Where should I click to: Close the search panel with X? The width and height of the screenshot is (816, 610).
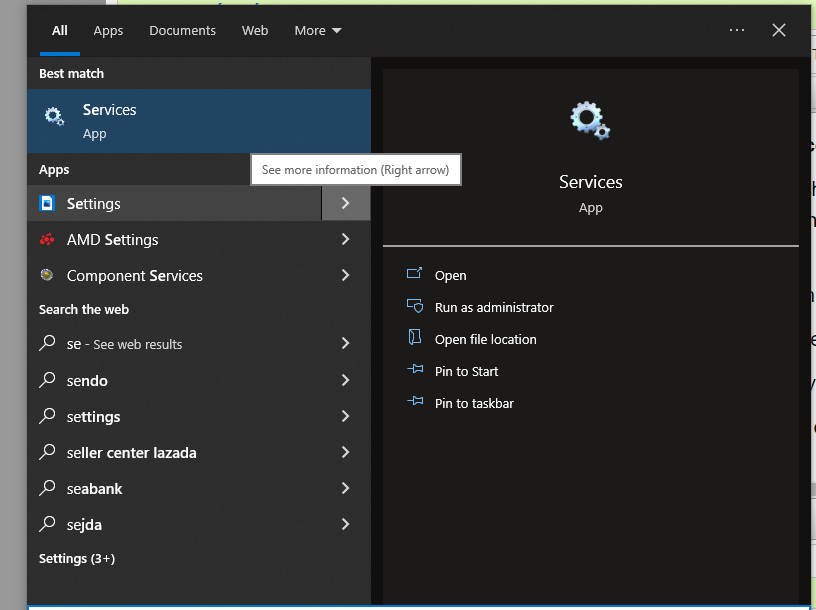tap(779, 30)
